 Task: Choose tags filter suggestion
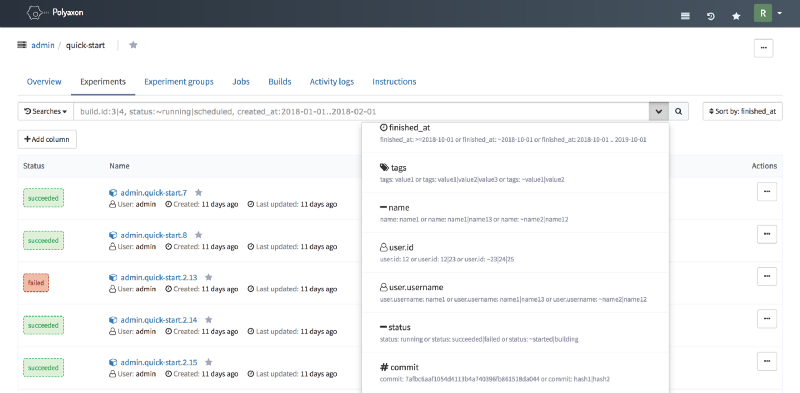point(515,173)
